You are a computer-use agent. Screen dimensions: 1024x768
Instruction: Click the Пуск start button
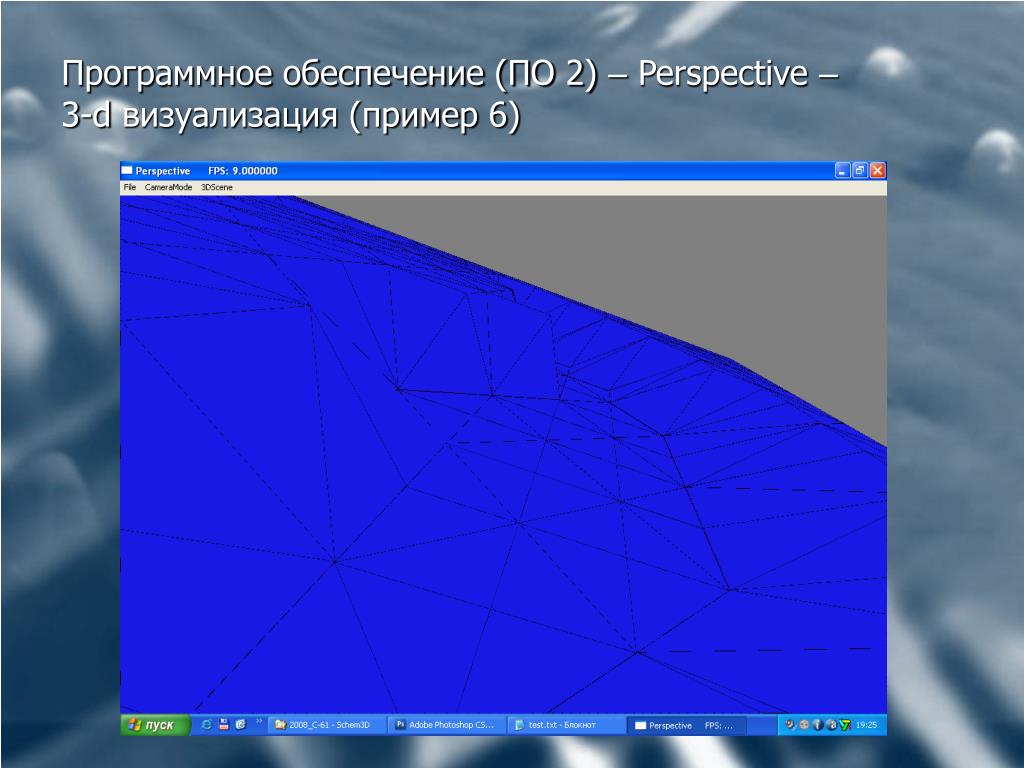point(154,725)
